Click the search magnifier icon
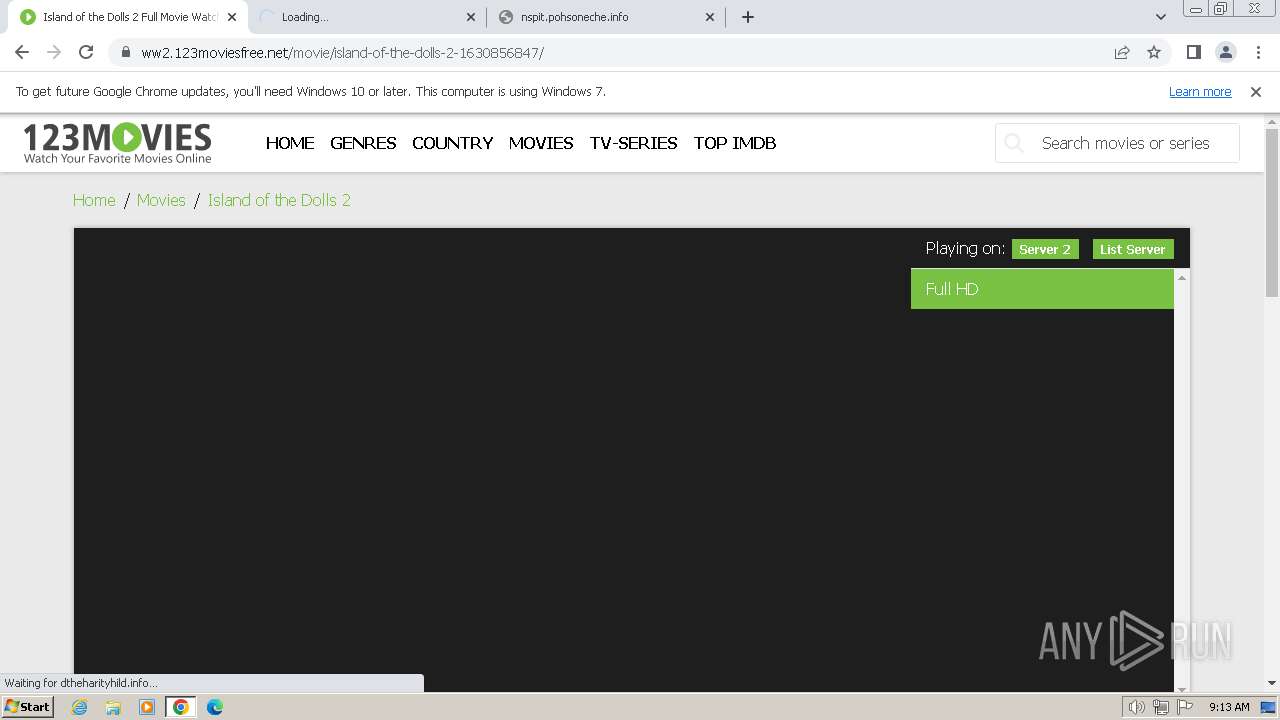Image resolution: width=1280 pixels, height=720 pixels. tap(1014, 143)
